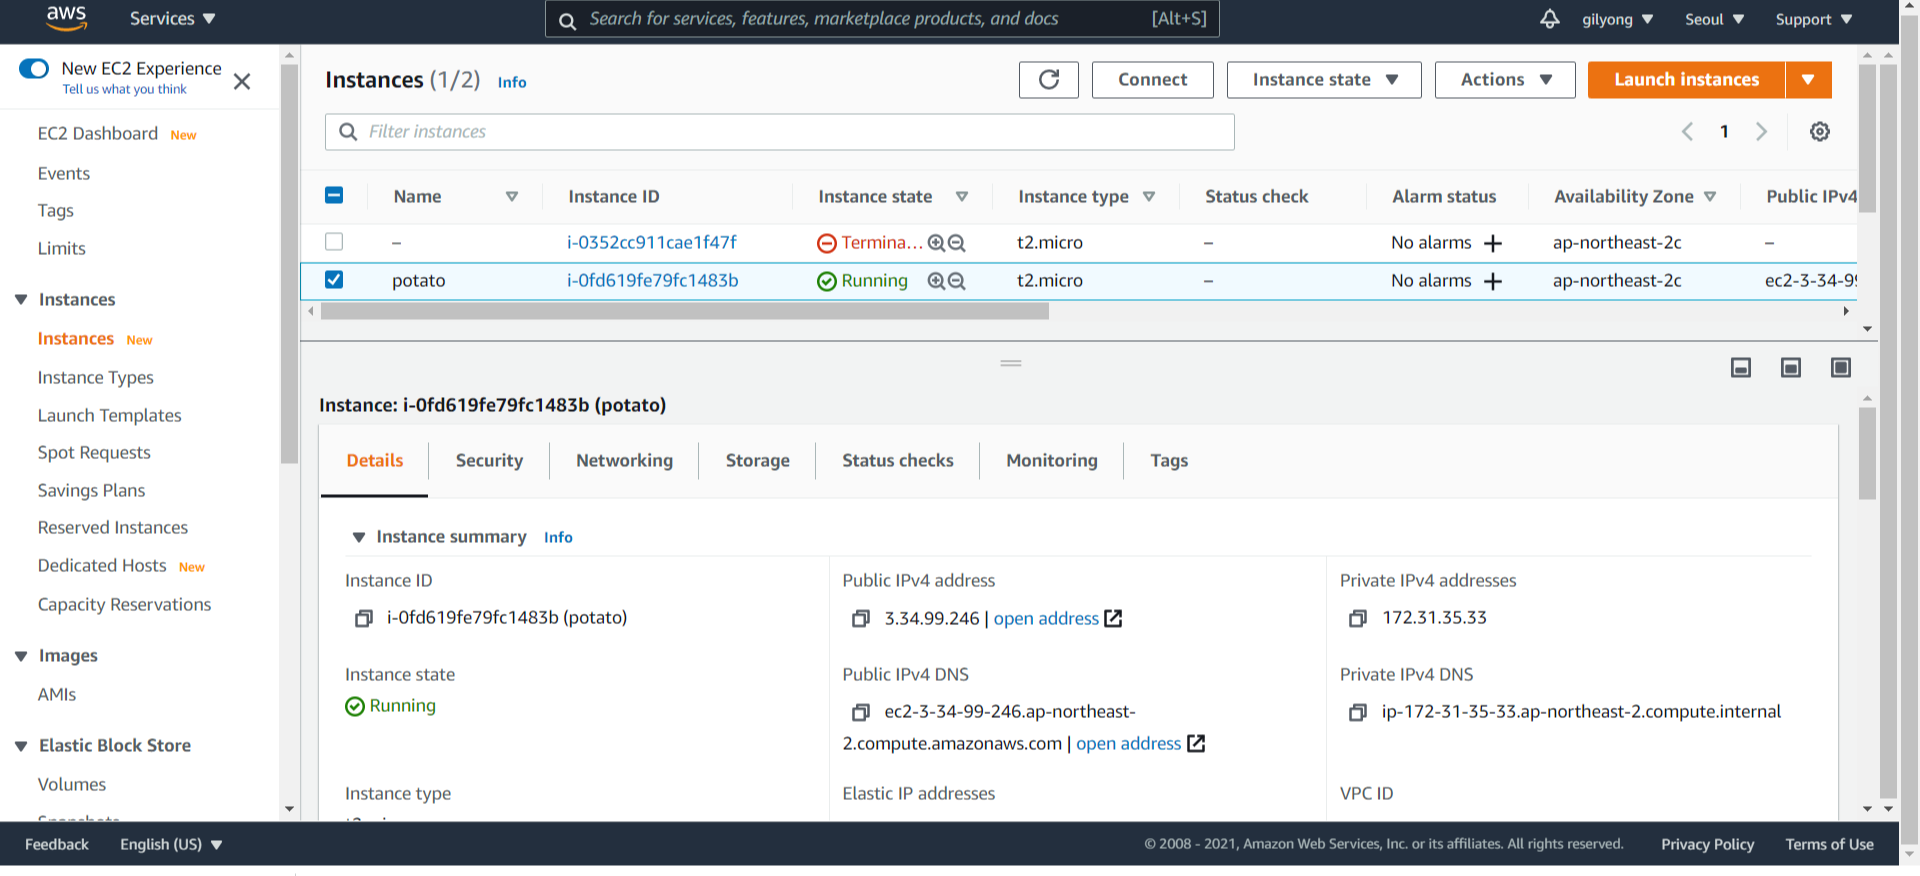Image resolution: width=1920 pixels, height=876 pixels.
Task: Click search magnifier in filter box
Action: point(348,132)
